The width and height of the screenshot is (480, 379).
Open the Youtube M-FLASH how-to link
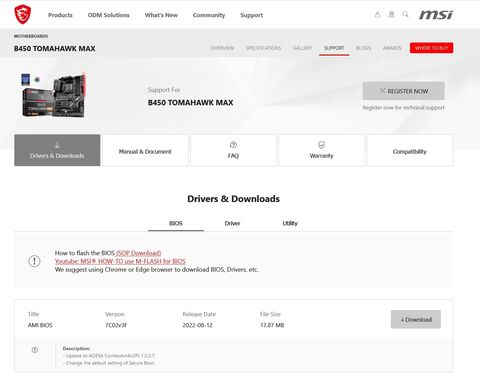pos(120,261)
